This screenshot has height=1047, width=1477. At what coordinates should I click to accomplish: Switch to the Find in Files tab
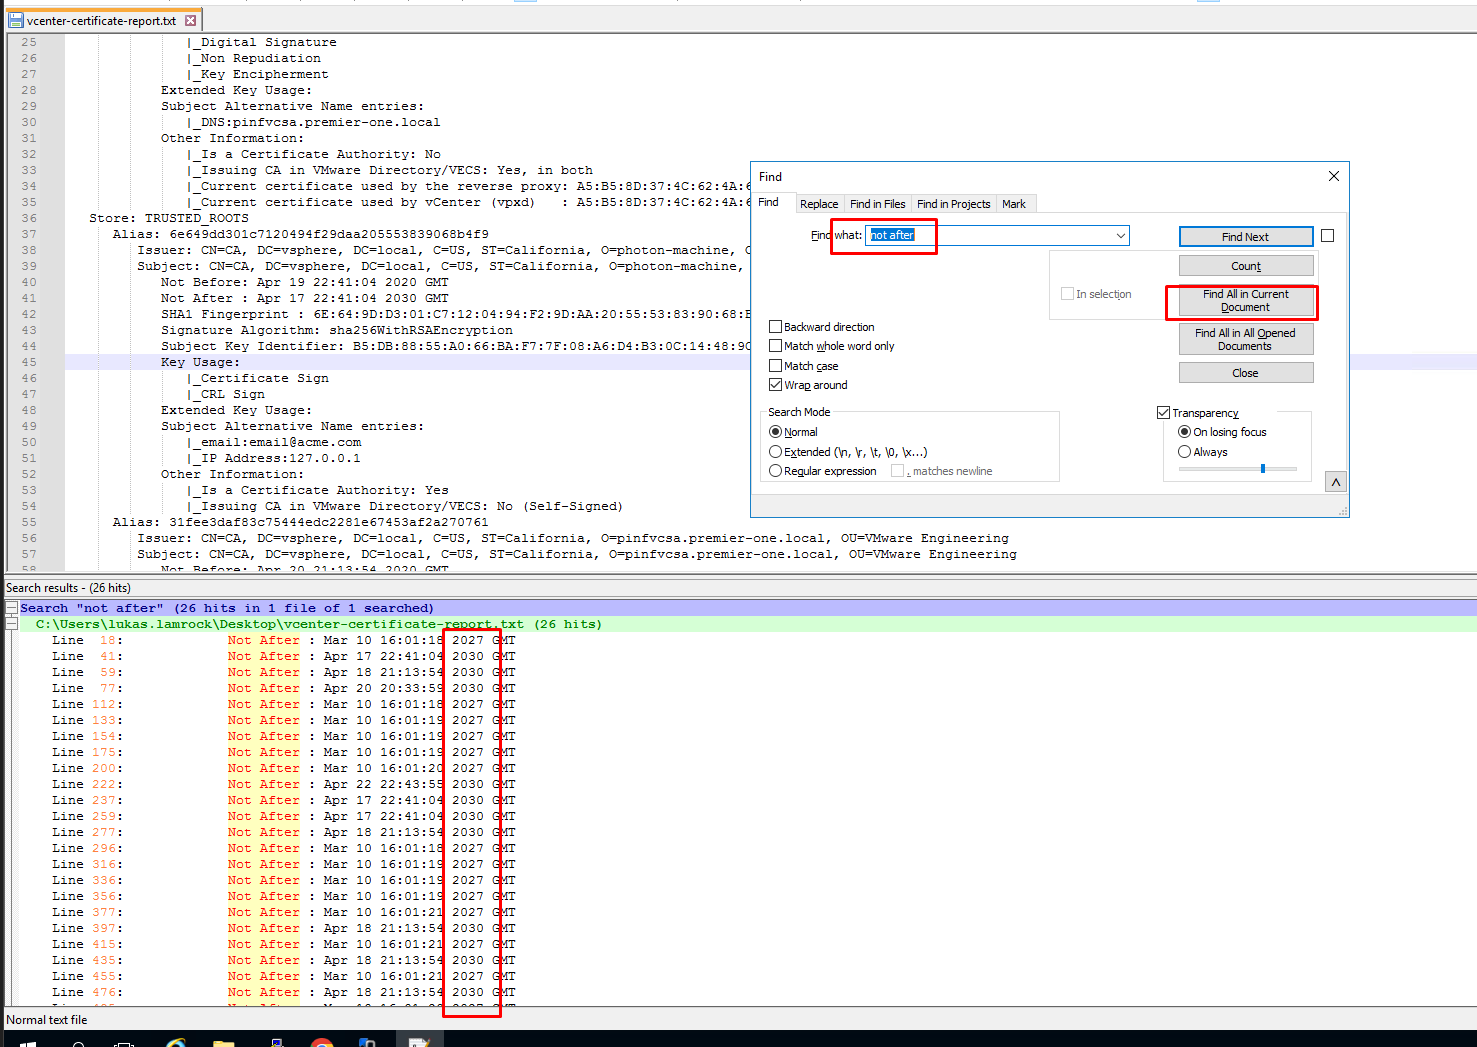[877, 204]
